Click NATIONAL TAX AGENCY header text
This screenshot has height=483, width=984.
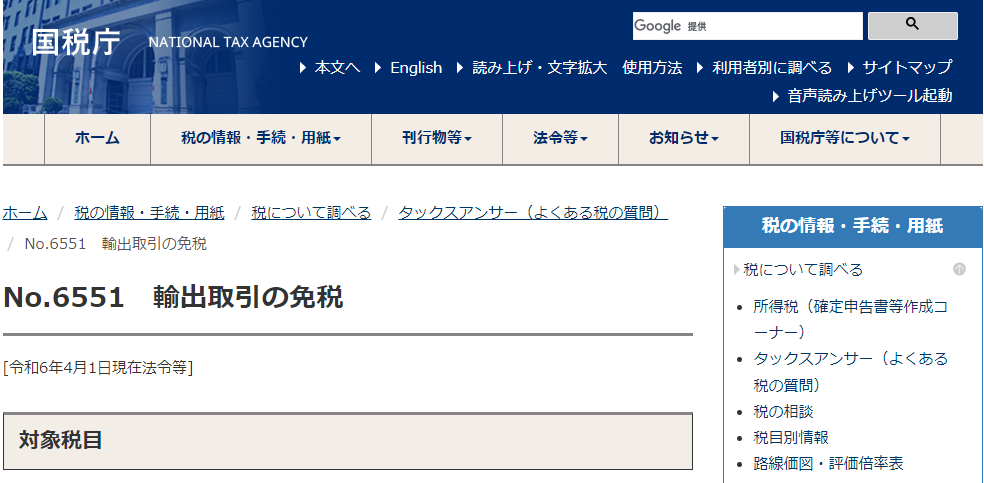point(228,43)
